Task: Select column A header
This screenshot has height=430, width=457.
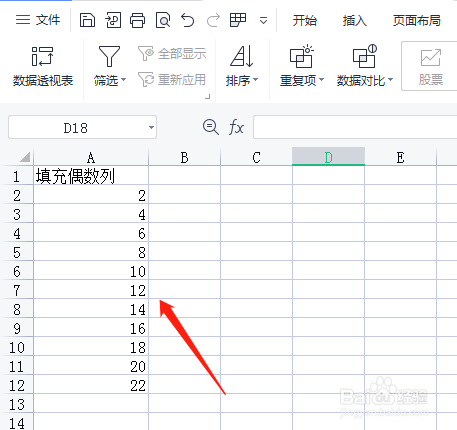Action: [x=91, y=157]
